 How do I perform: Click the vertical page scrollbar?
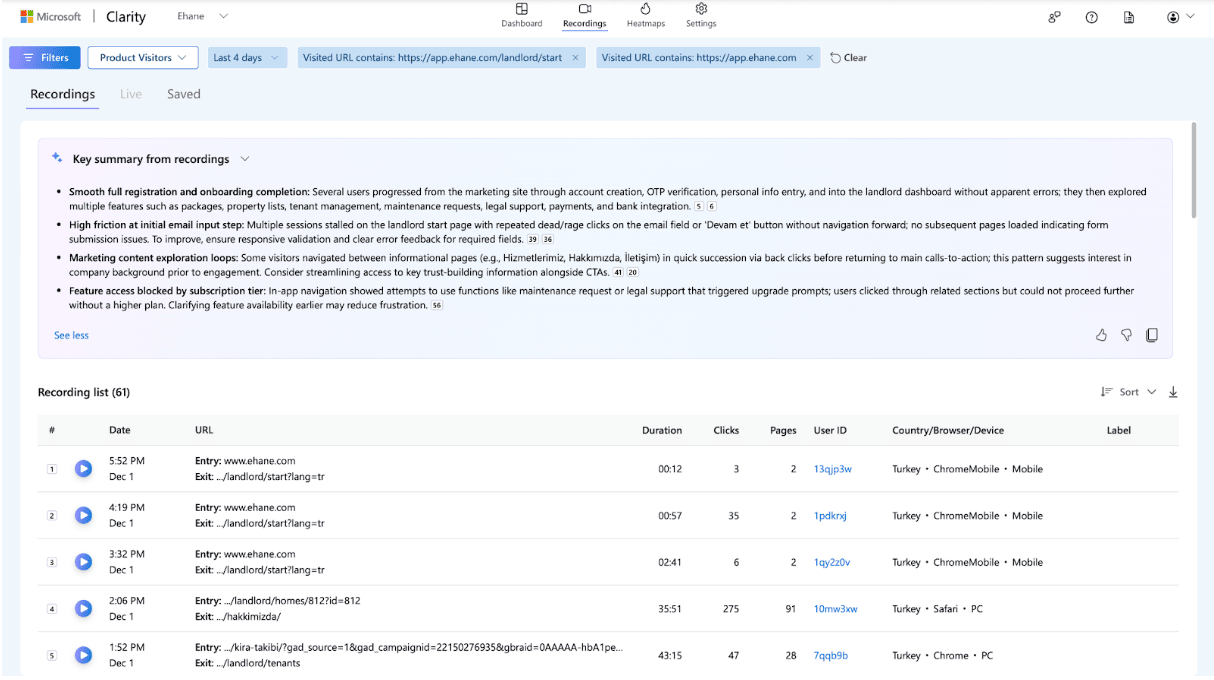pos(1192,170)
